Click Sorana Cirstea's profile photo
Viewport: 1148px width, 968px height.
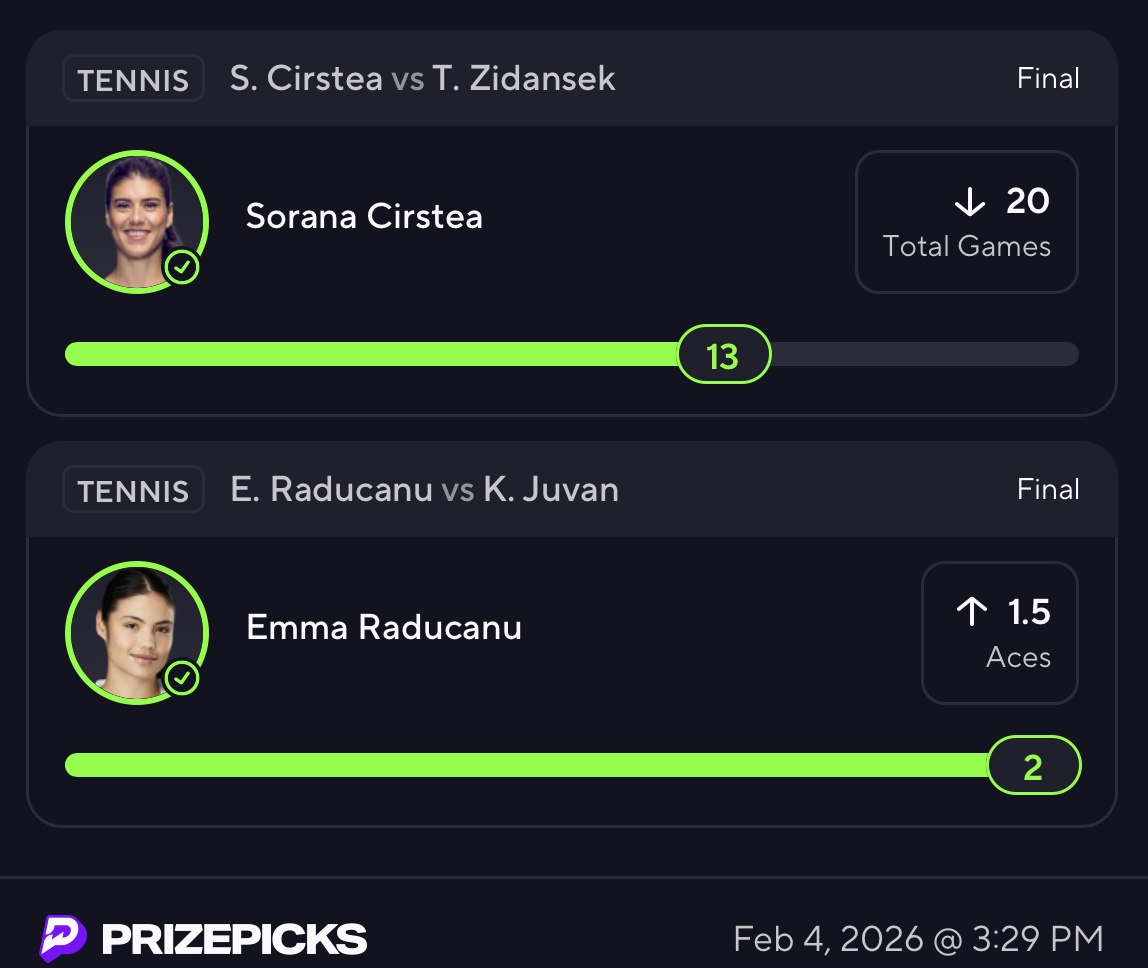point(137,221)
